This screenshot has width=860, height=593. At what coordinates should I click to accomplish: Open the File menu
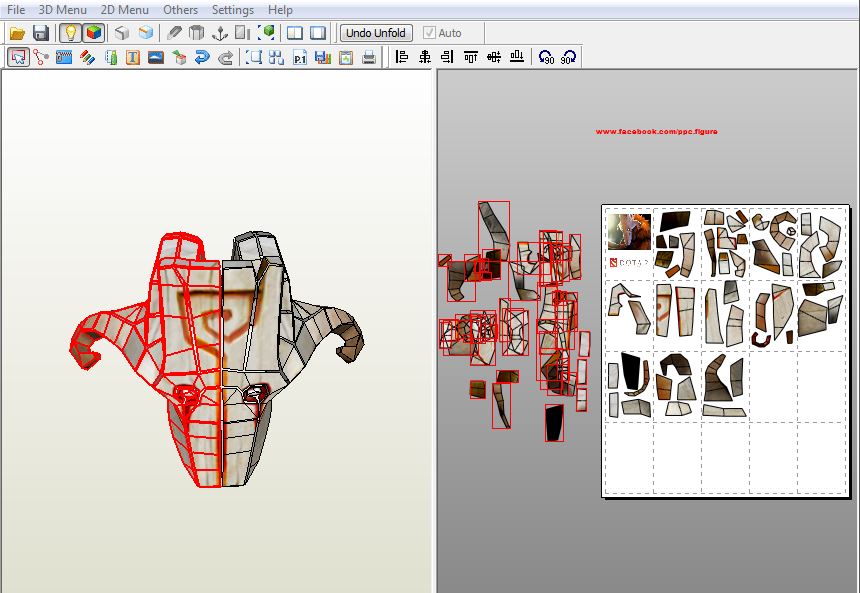[x=16, y=10]
